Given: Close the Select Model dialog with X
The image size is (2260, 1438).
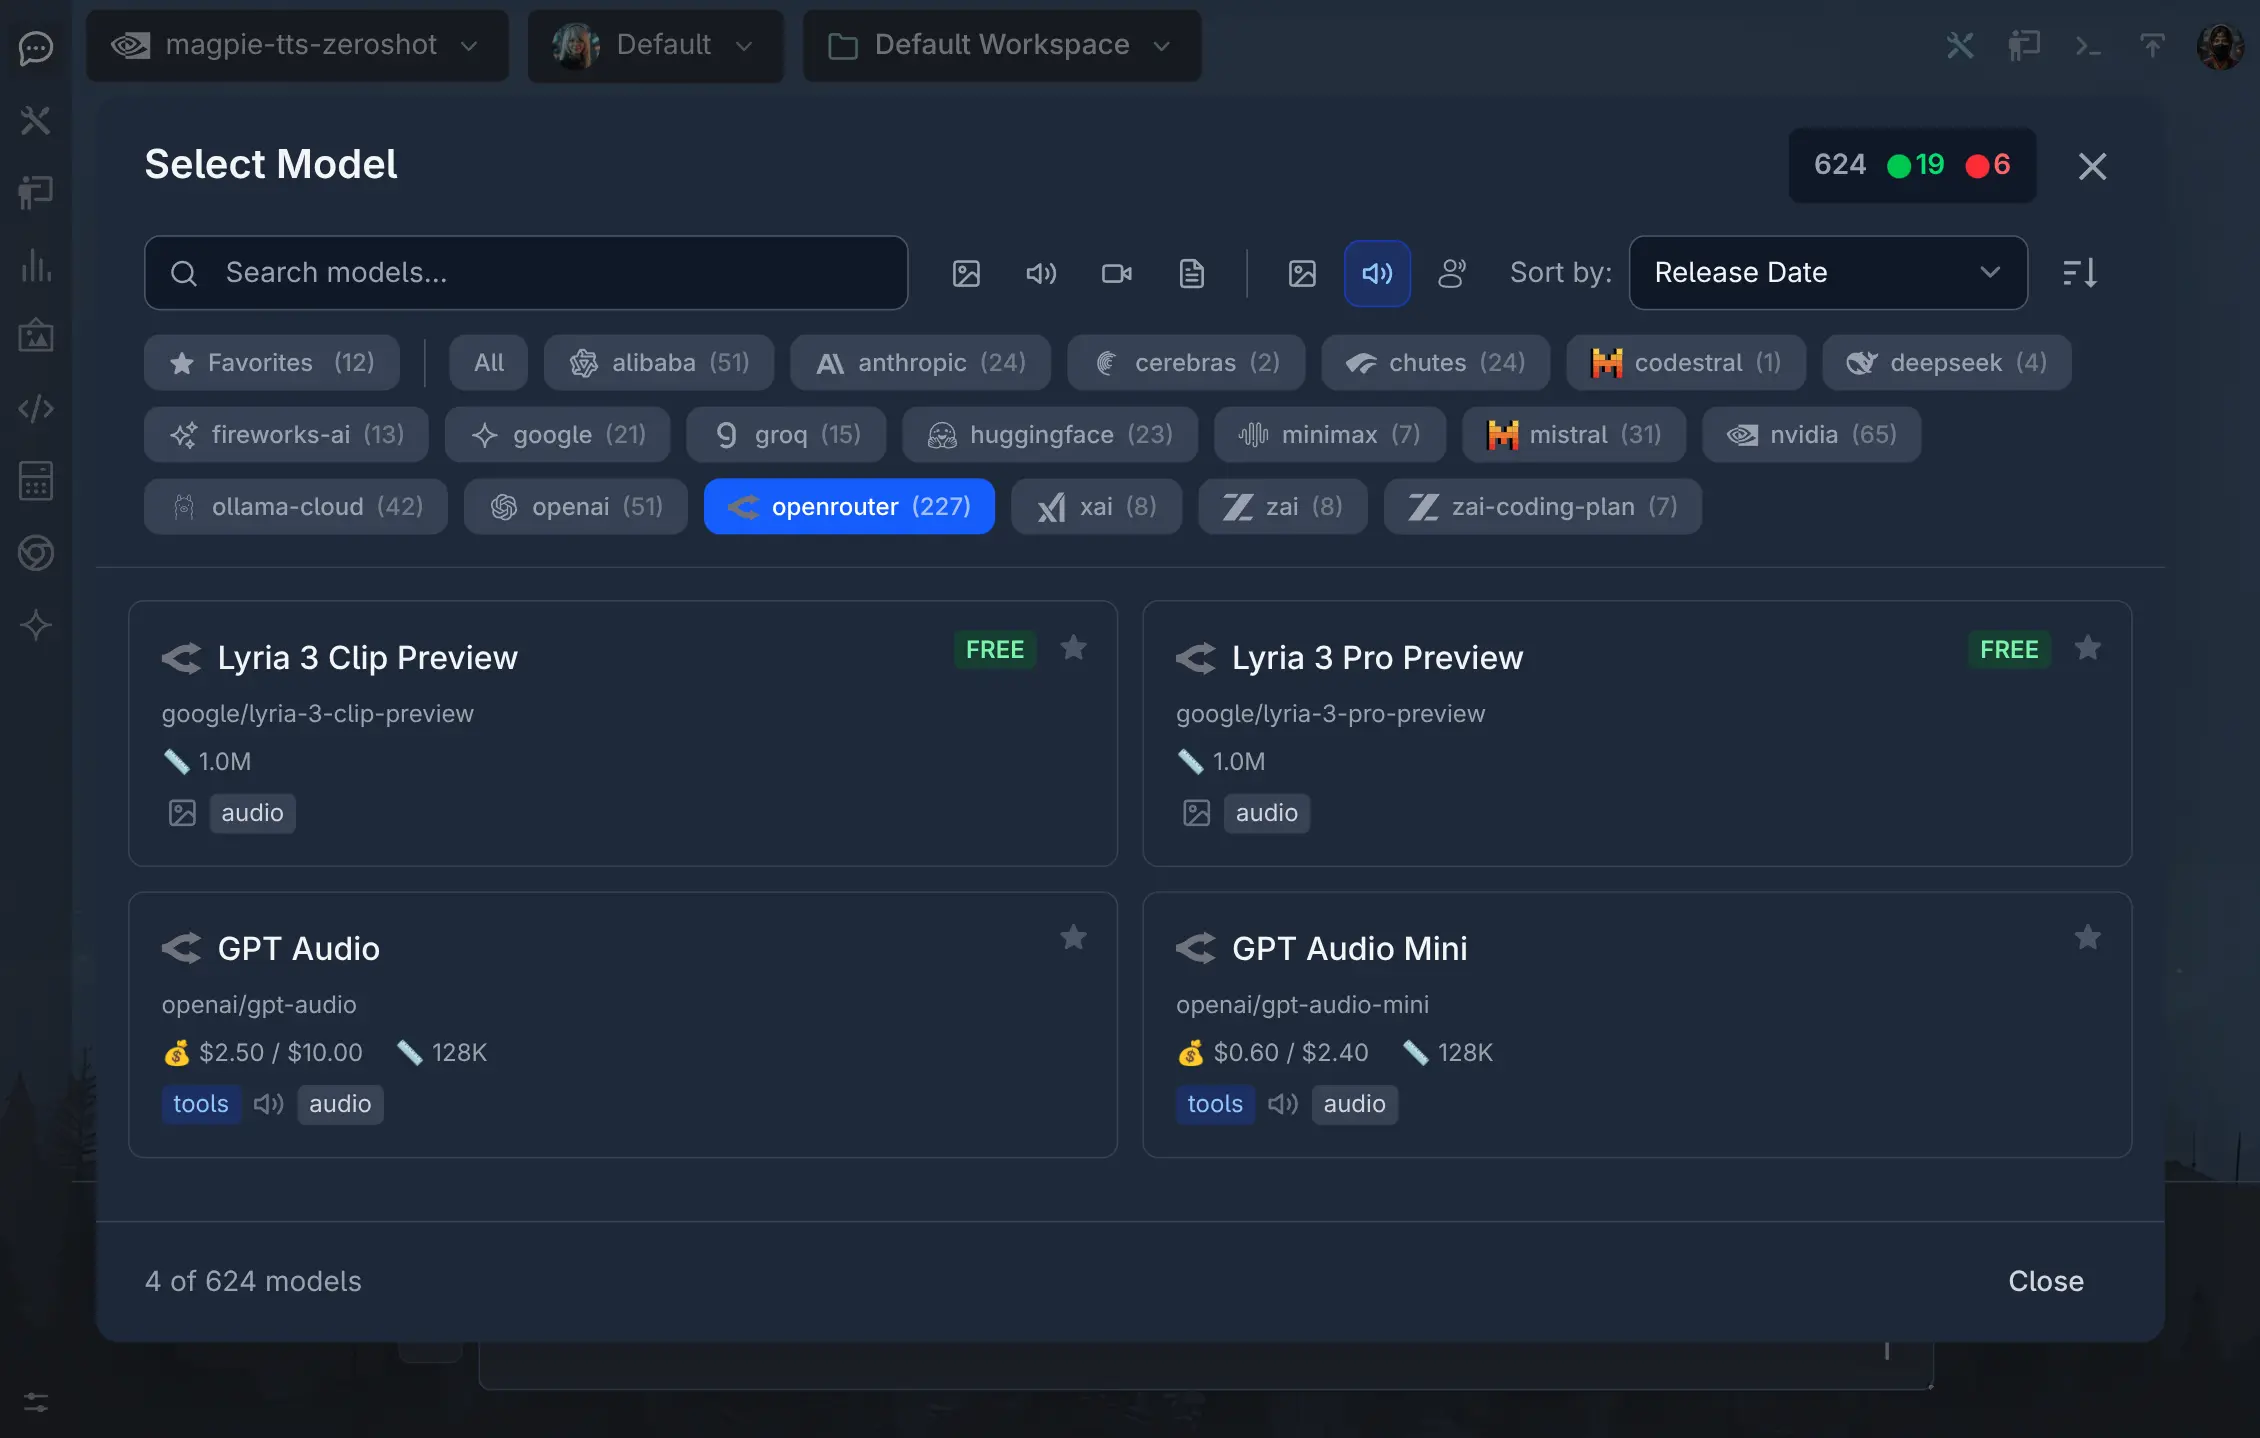Looking at the screenshot, I should pyautogui.click(x=2092, y=166).
